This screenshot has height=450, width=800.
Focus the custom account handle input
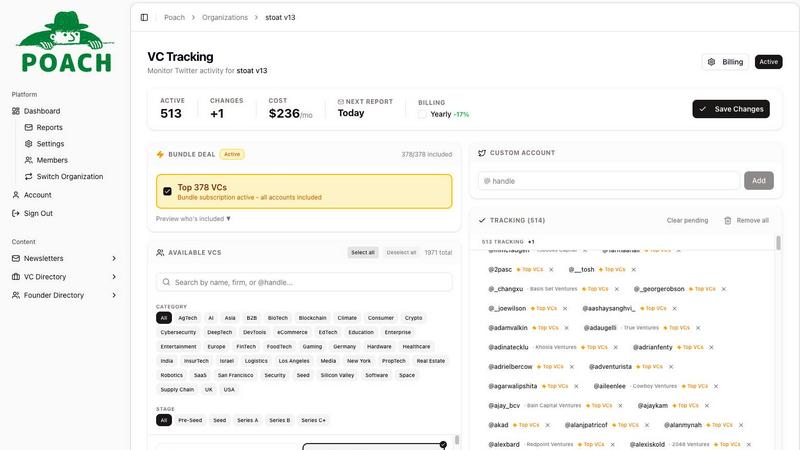pos(609,181)
